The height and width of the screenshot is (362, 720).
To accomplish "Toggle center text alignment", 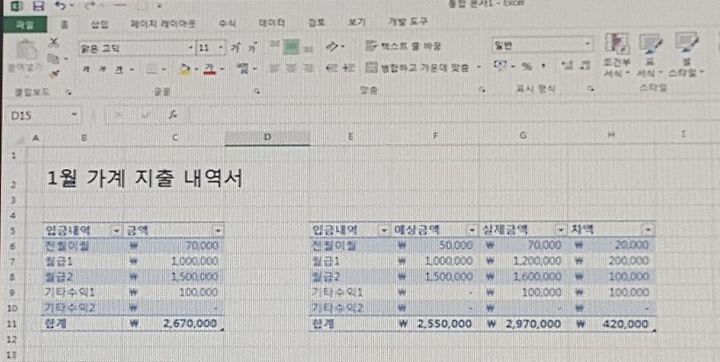I will pos(291,68).
